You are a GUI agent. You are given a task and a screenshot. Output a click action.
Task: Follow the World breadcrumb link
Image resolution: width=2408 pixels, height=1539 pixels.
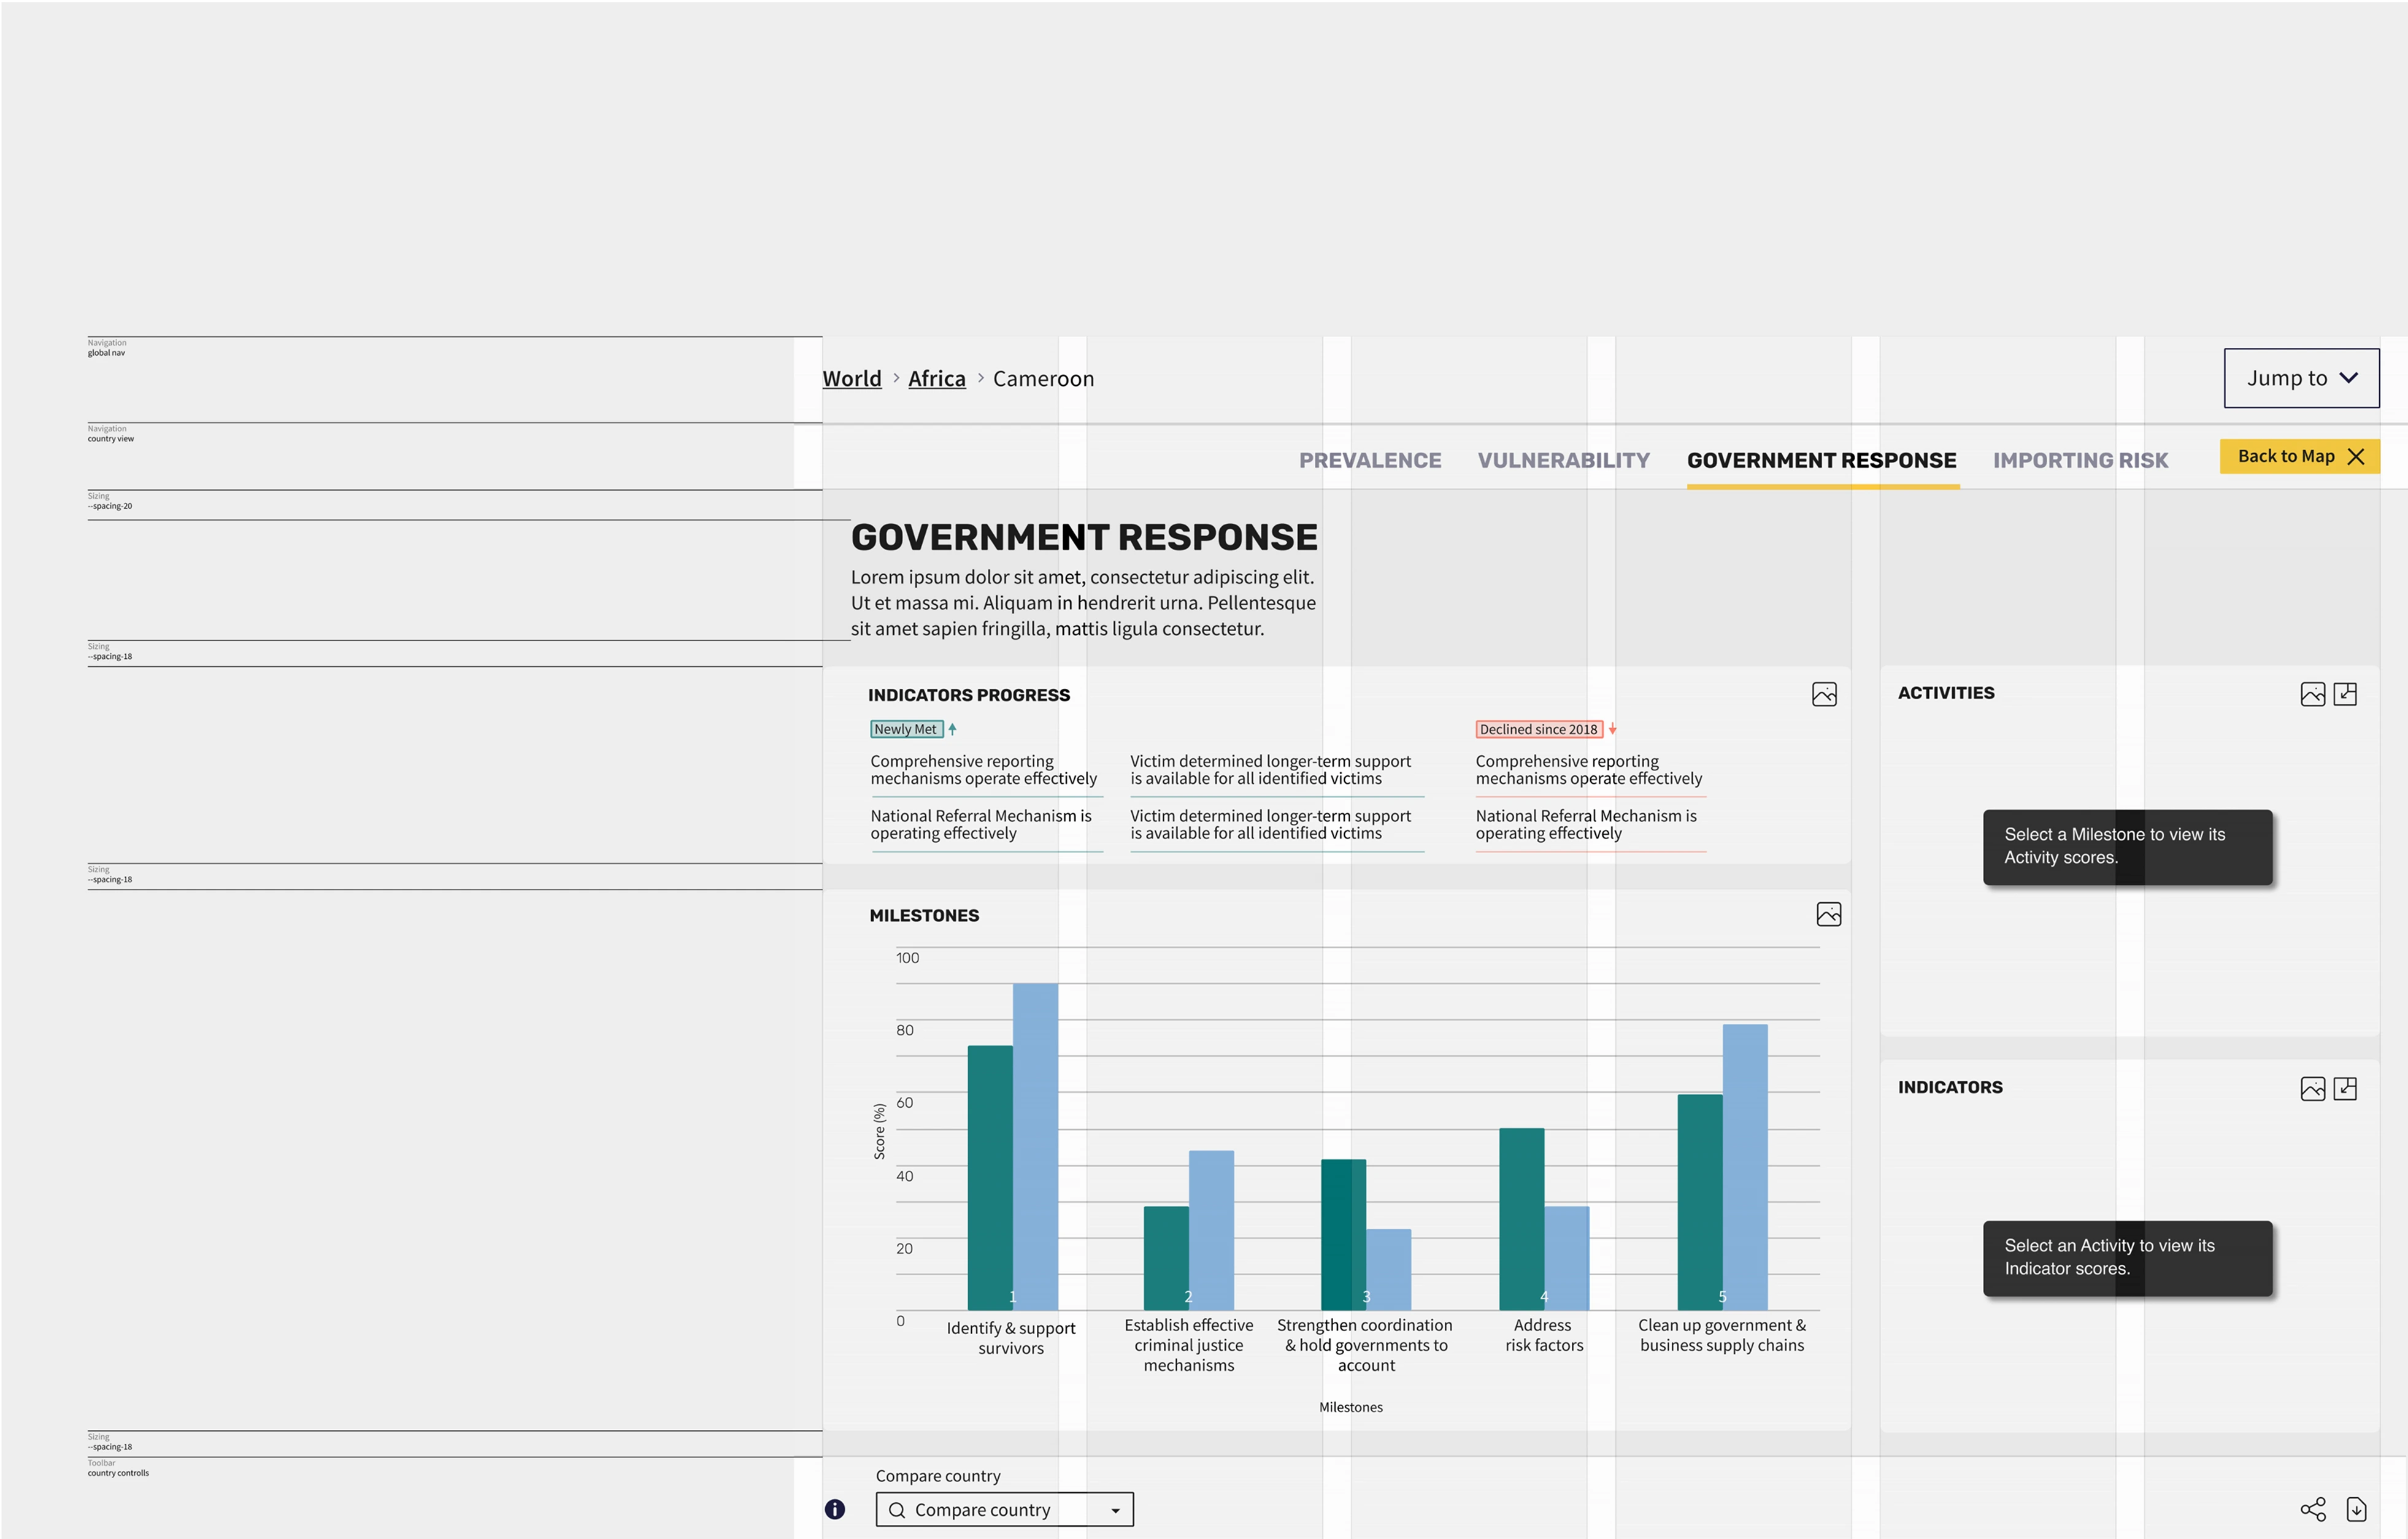click(851, 378)
